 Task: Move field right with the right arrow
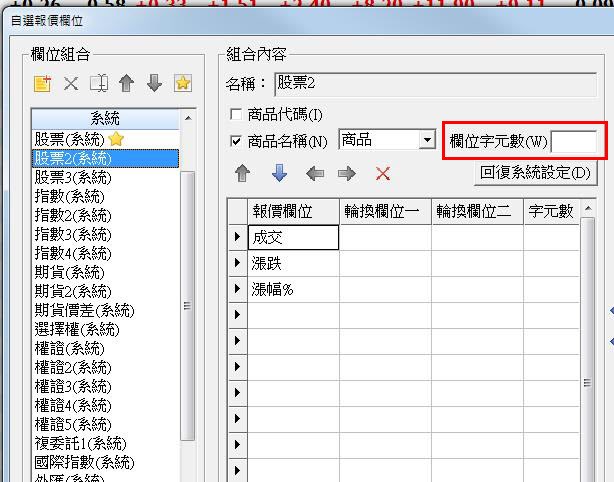point(347,173)
